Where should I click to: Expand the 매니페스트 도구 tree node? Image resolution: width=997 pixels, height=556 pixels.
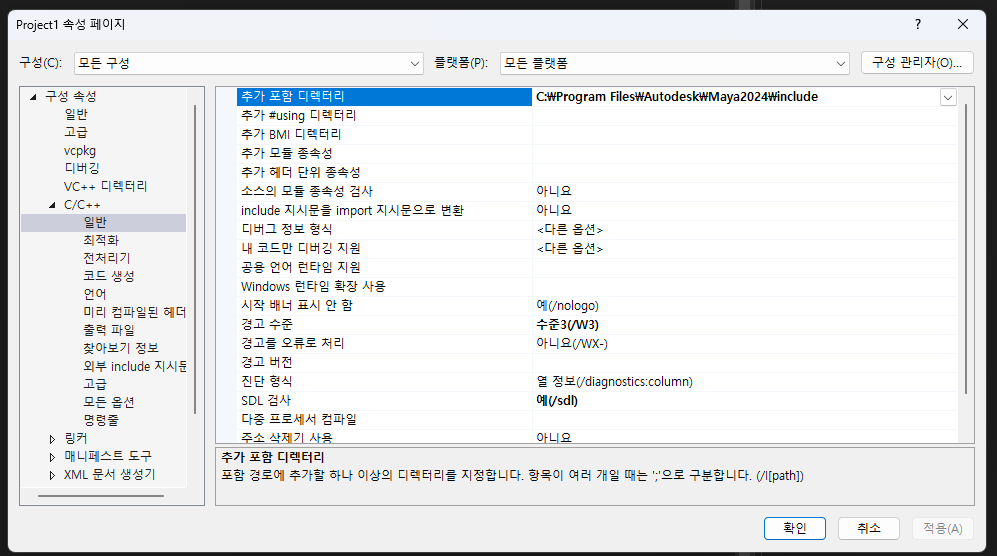point(52,457)
